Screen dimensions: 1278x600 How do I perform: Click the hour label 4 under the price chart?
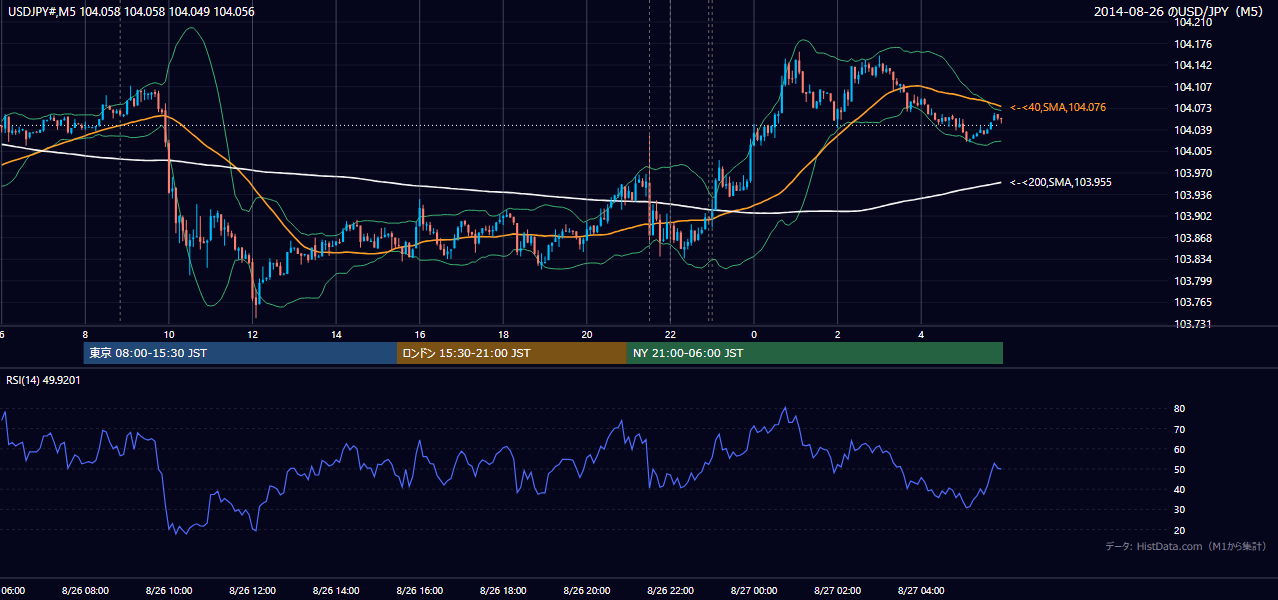(x=922, y=335)
